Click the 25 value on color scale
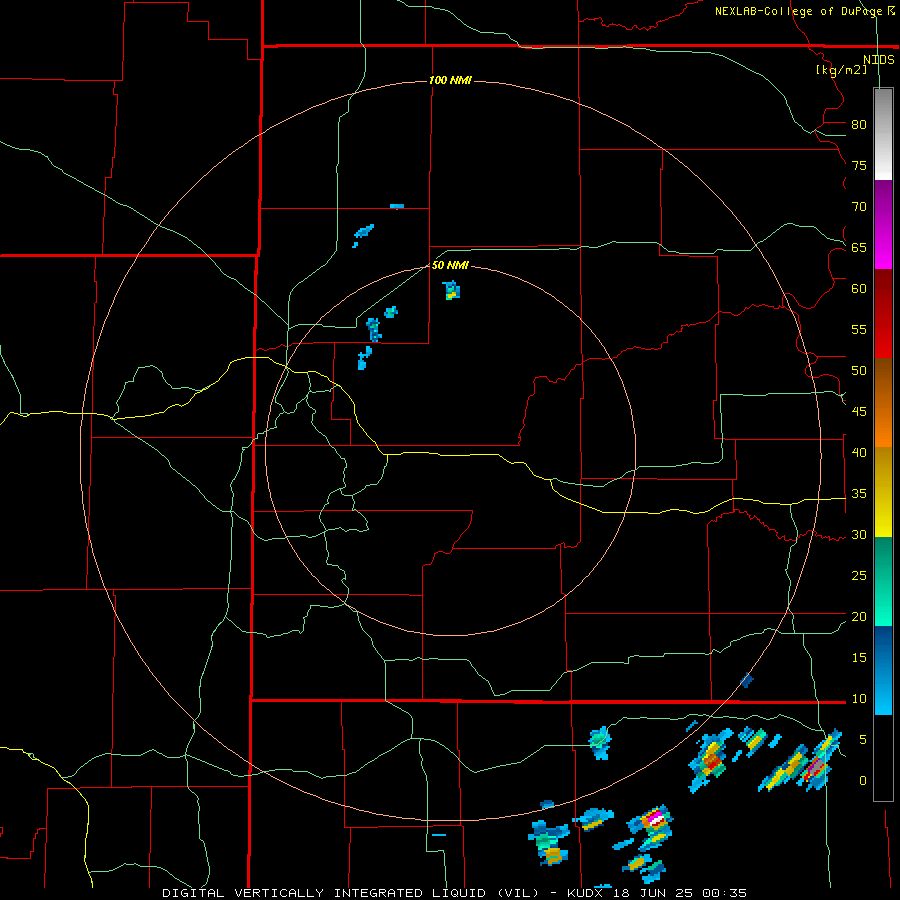The image size is (900, 900). [859, 575]
